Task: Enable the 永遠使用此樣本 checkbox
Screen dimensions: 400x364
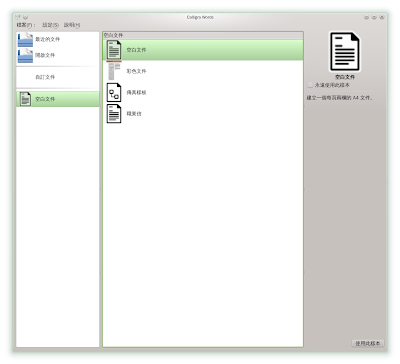Action: point(310,85)
